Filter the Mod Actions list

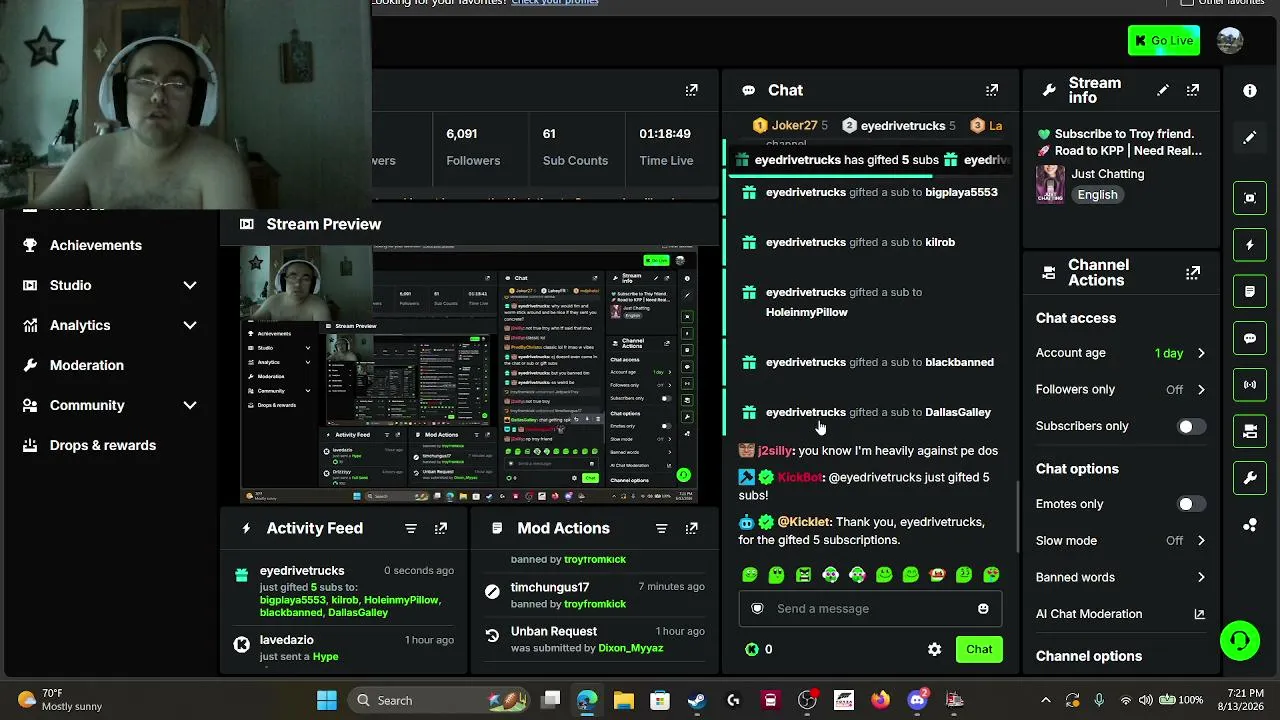(x=661, y=528)
